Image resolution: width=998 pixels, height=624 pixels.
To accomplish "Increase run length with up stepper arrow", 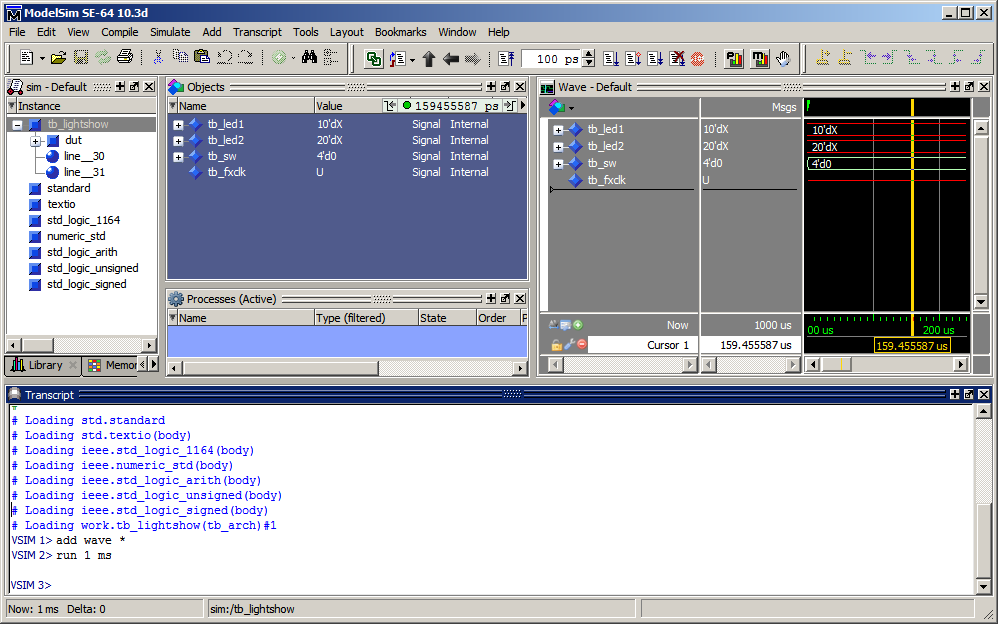I will click(x=589, y=55).
